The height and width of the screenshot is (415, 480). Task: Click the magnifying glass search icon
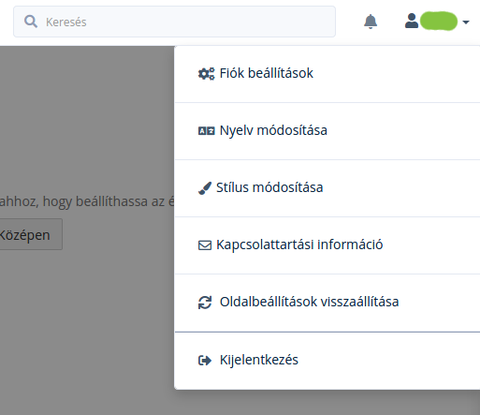point(31,22)
